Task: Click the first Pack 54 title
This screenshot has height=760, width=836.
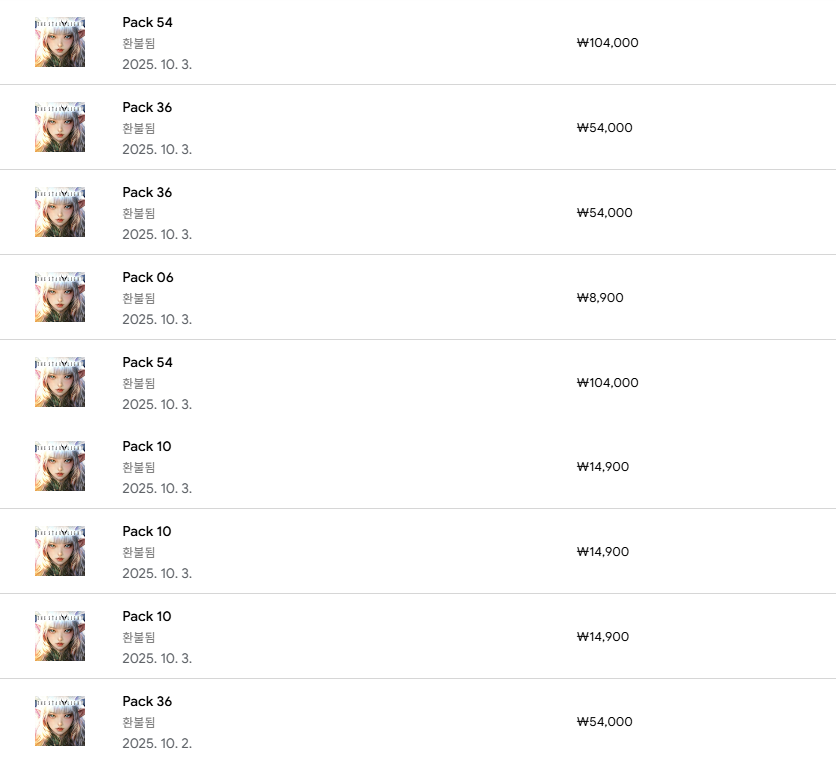Action: click(x=147, y=22)
